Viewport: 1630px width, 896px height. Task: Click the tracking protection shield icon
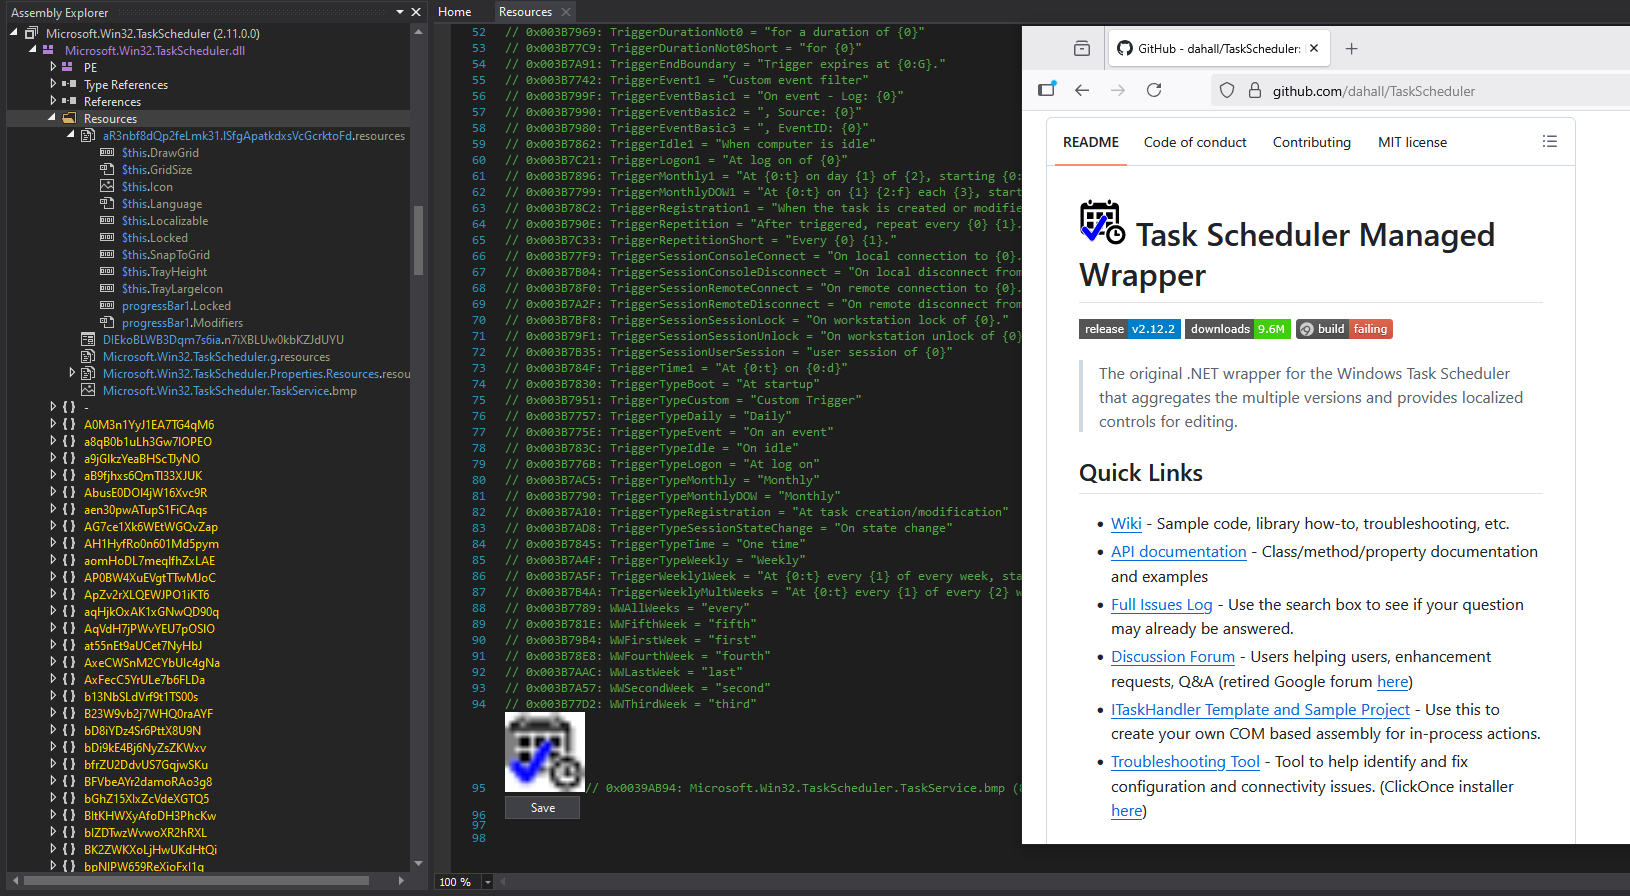1227,90
